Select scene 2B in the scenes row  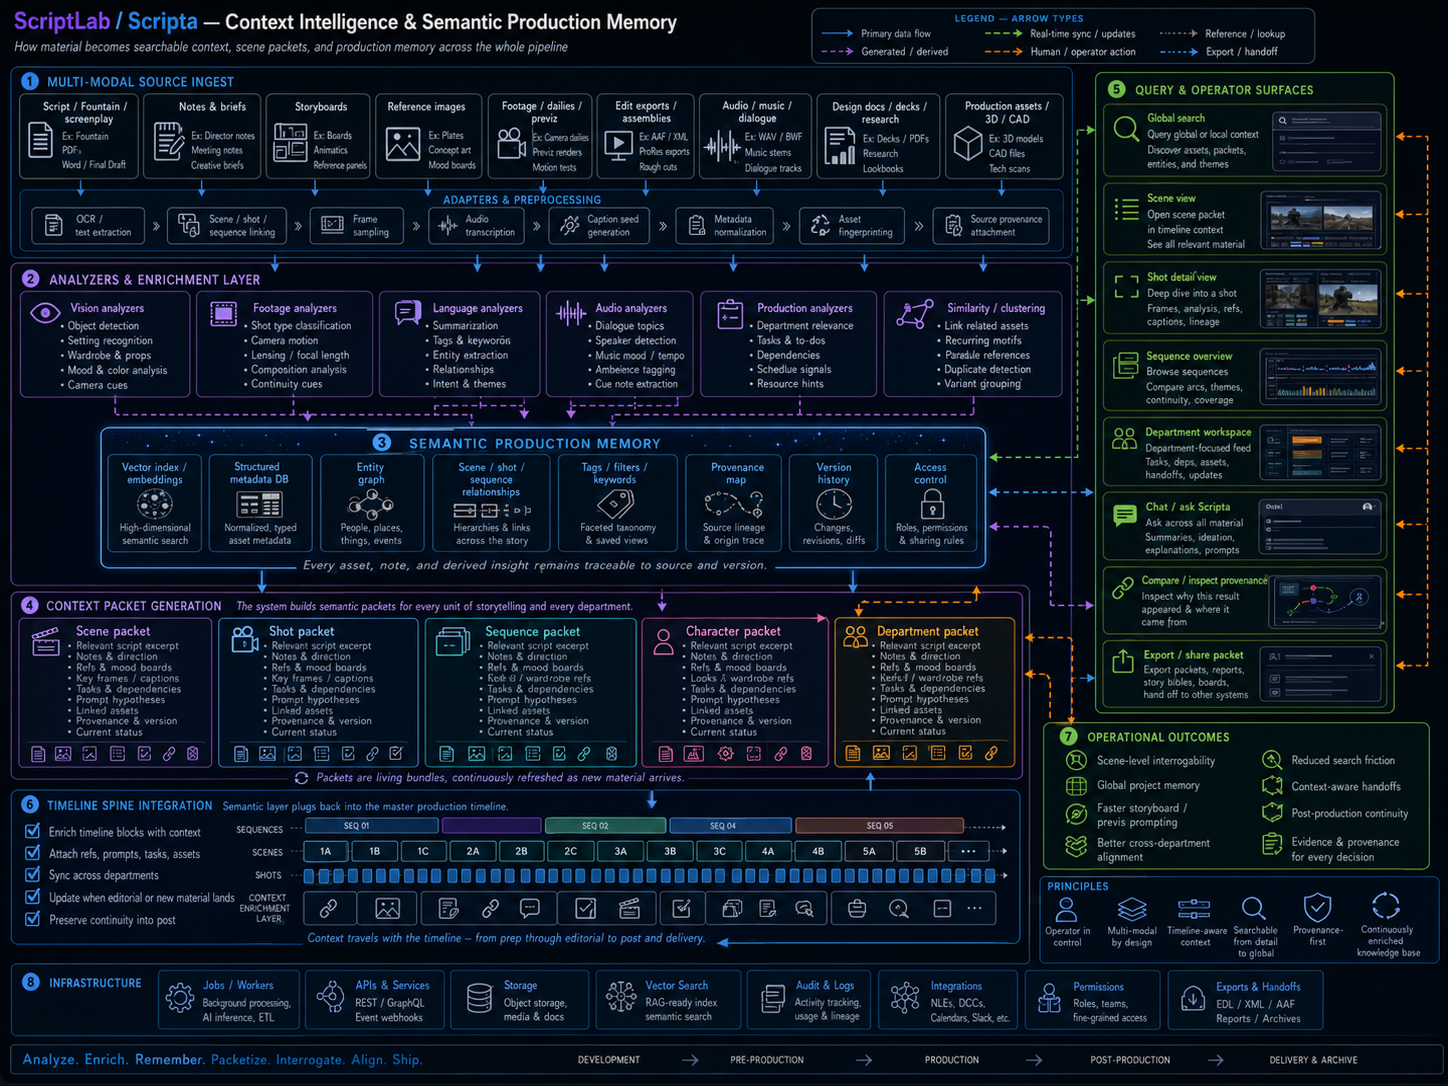(x=521, y=851)
